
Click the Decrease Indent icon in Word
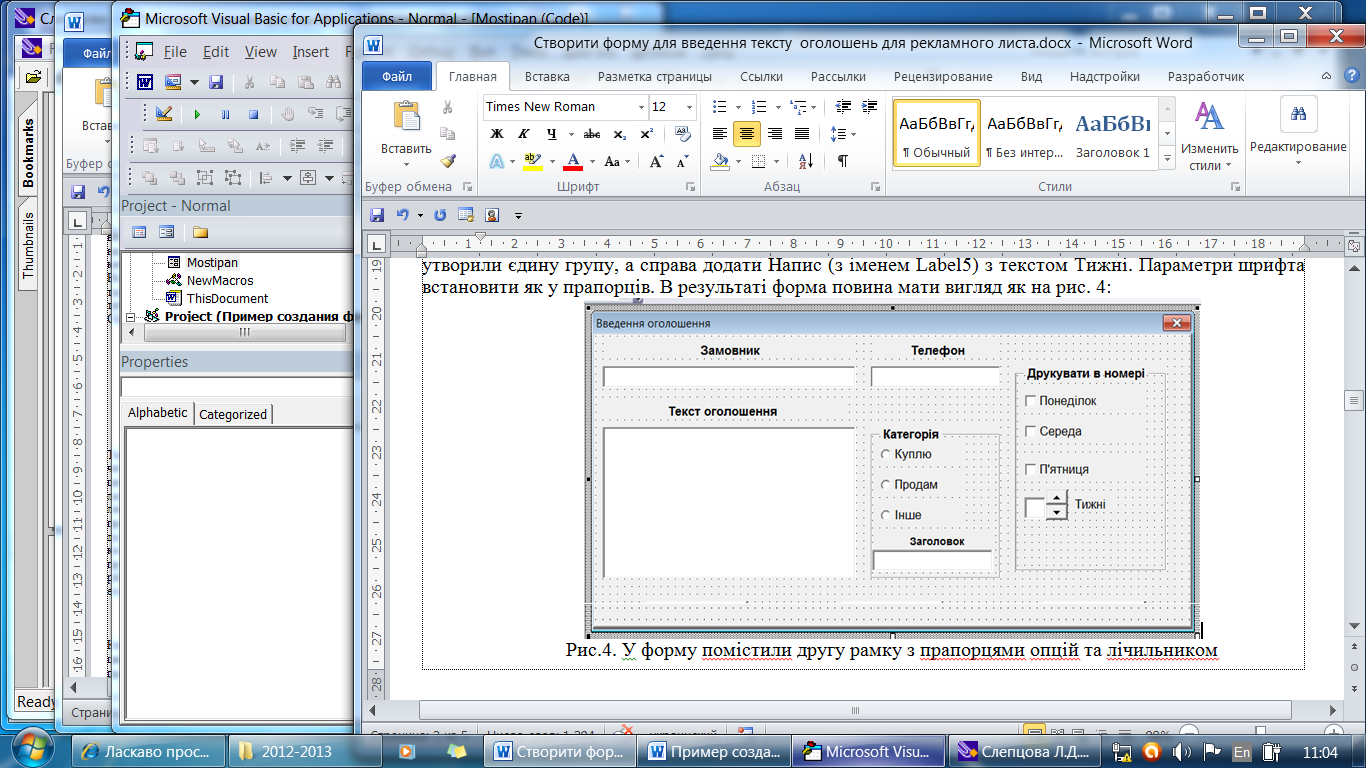click(x=844, y=107)
